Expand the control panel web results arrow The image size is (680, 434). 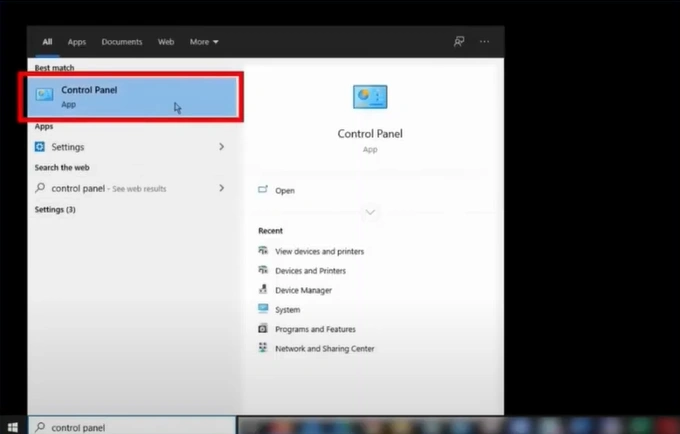(x=221, y=188)
